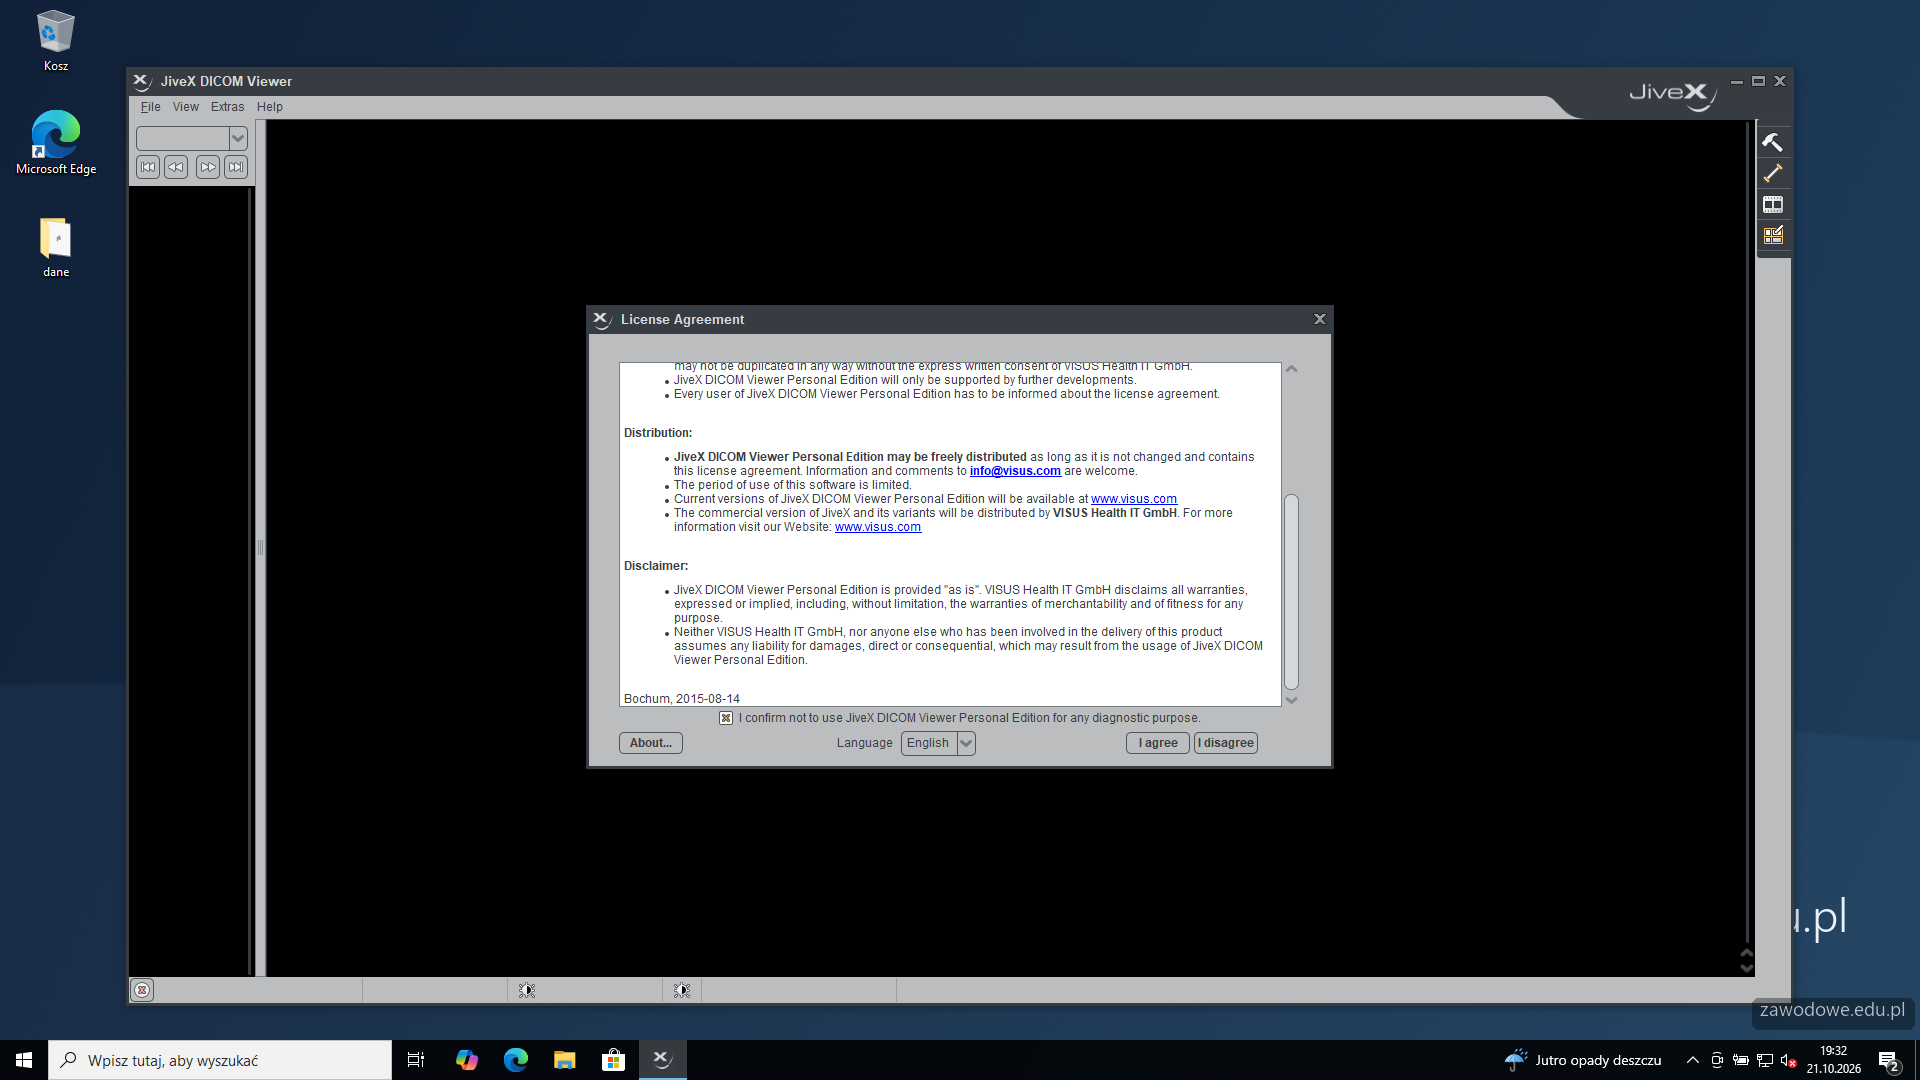Open Copilot from the taskbar
The image size is (1920, 1080).
tap(466, 1060)
